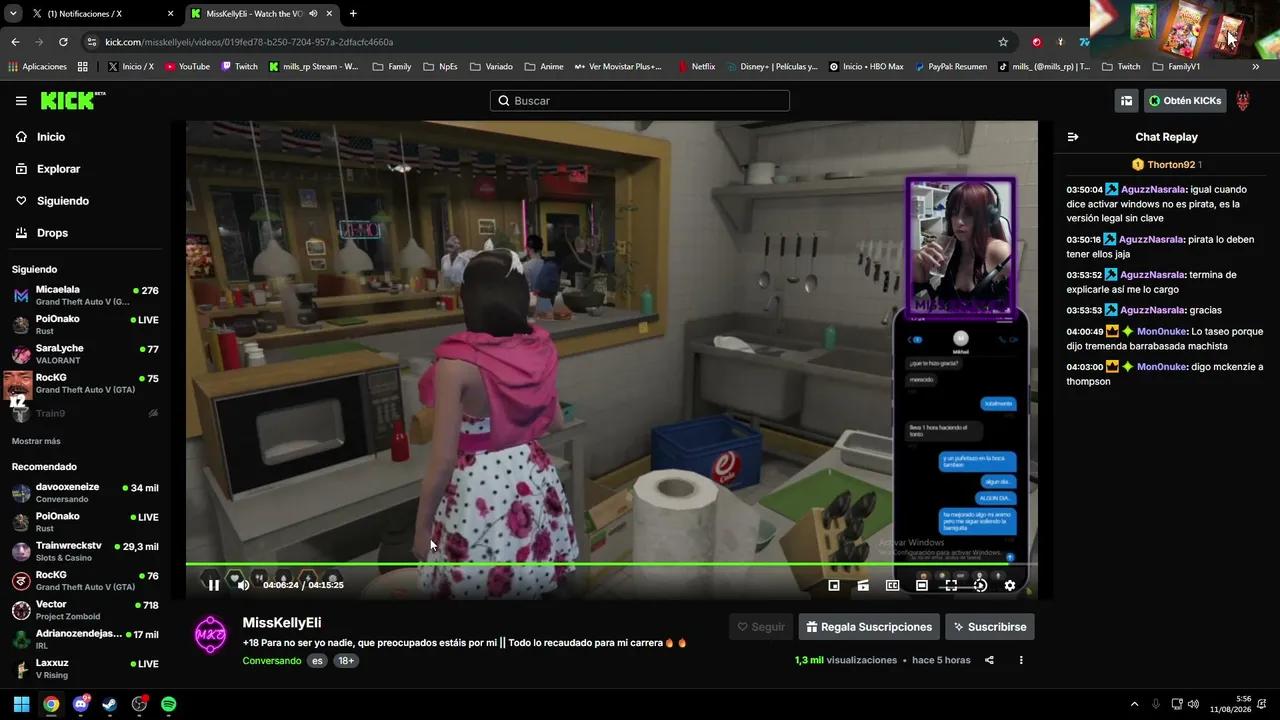Open Steam from the taskbar
Viewport: 1280px width, 720px height.
pyautogui.click(x=110, y=704)
